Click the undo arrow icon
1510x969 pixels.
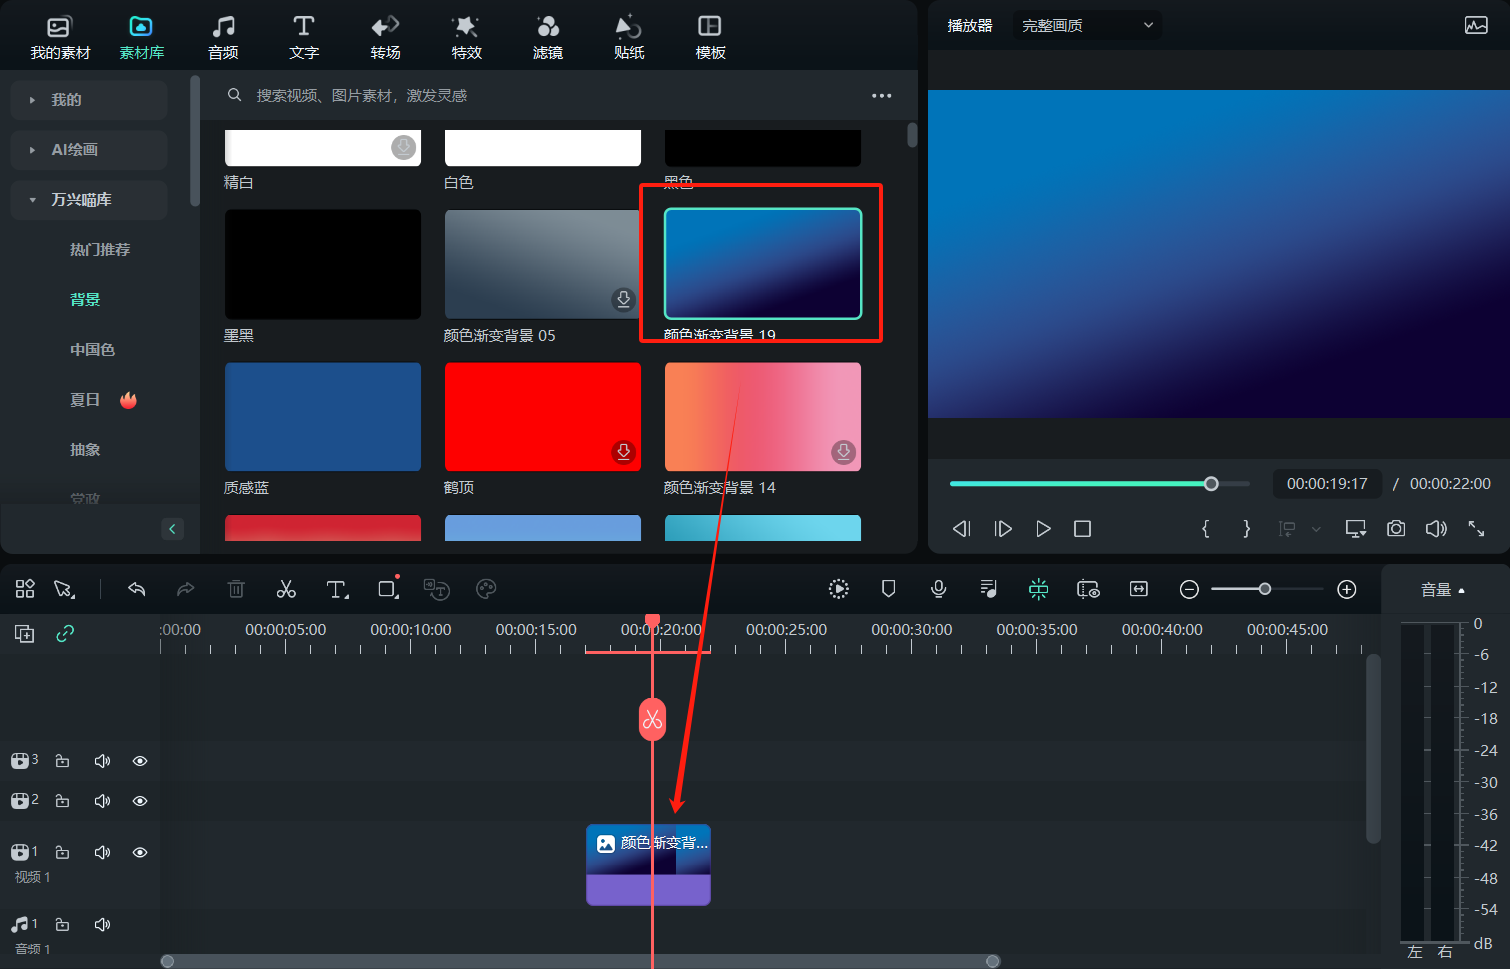click(x=137, y=589)
